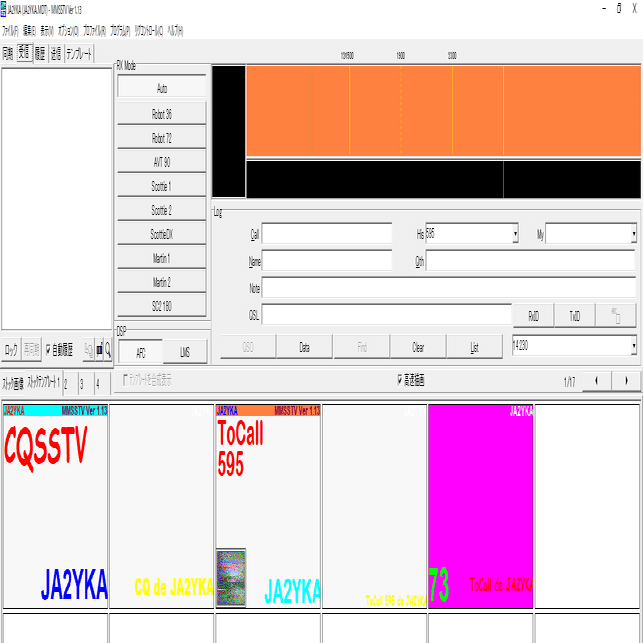Screen dimensions: 643x643
Task: Switch to the 送信 tab
Action: pos(56,53)
